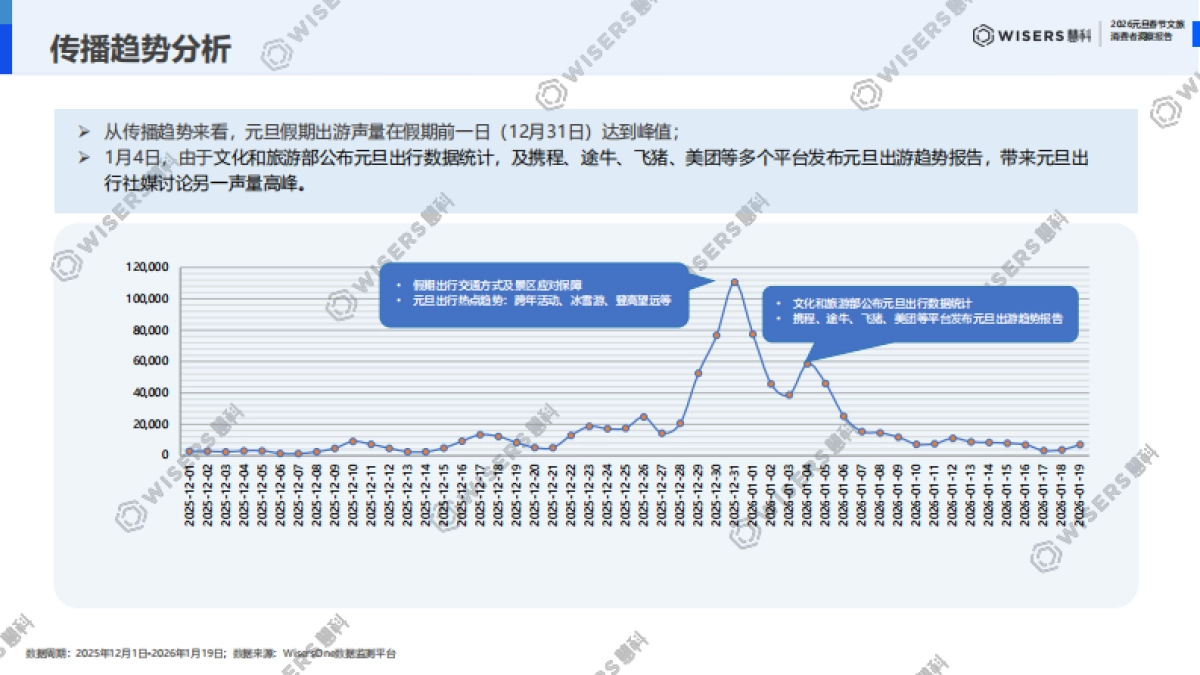
Task: Select the 传播趋势分析 title tab
Action: point(138,45)
